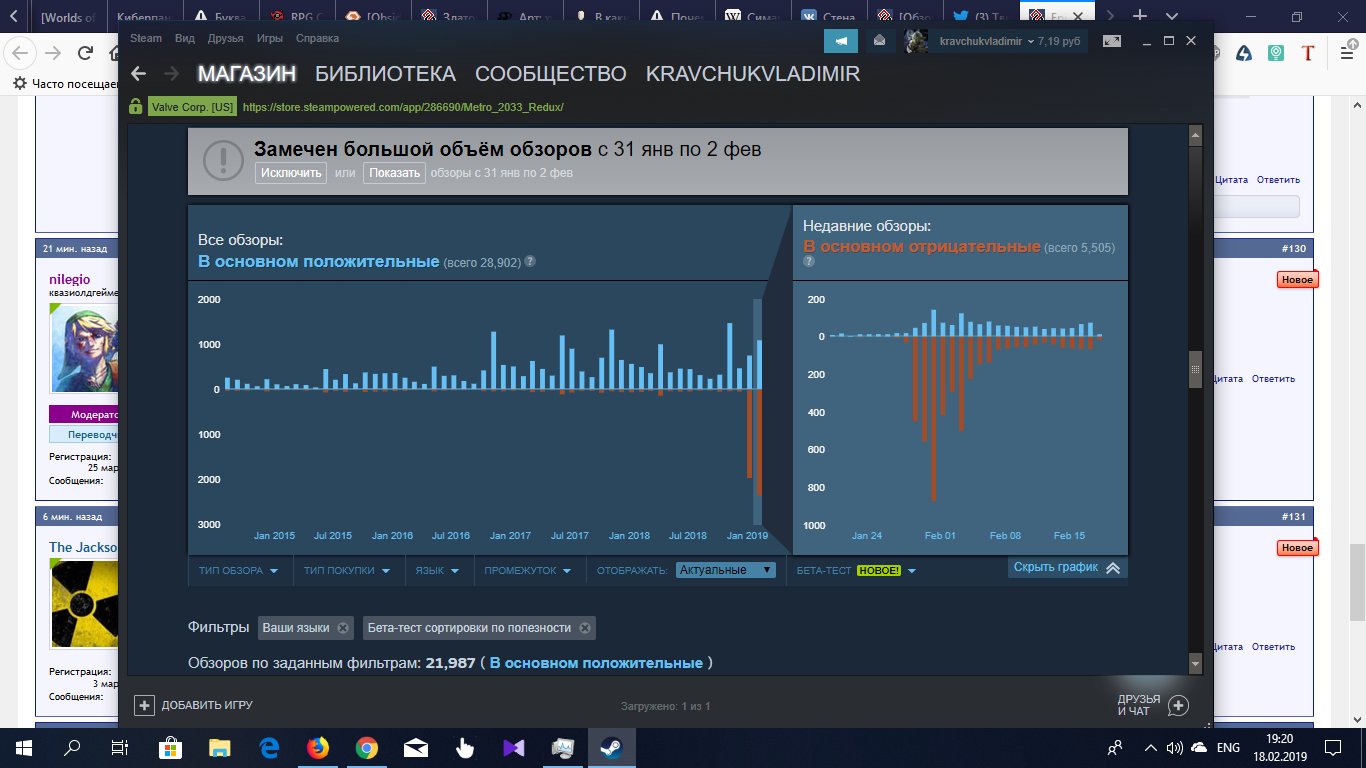Image resolution: width=1366 pixels, height=768 pixels.
Task: Expand the 'Язык' filter dropdown
Action: tap(437, 570)
